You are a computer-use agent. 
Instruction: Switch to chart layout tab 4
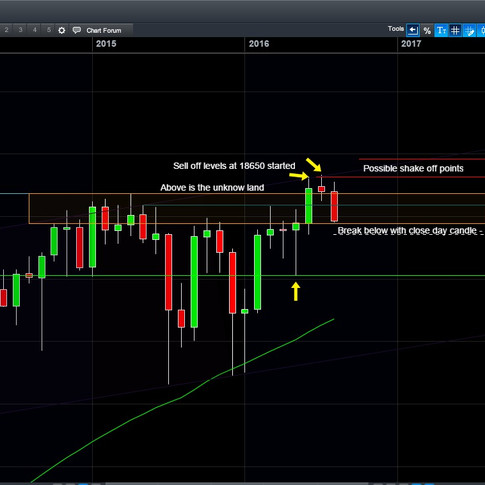click(35, 30)
